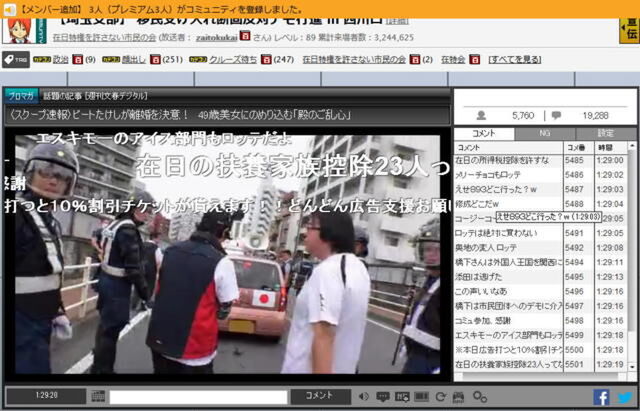Toggle comment display speech-bubble icon
The height and width of the screenshot is (411, 640).
pos(382,396)
